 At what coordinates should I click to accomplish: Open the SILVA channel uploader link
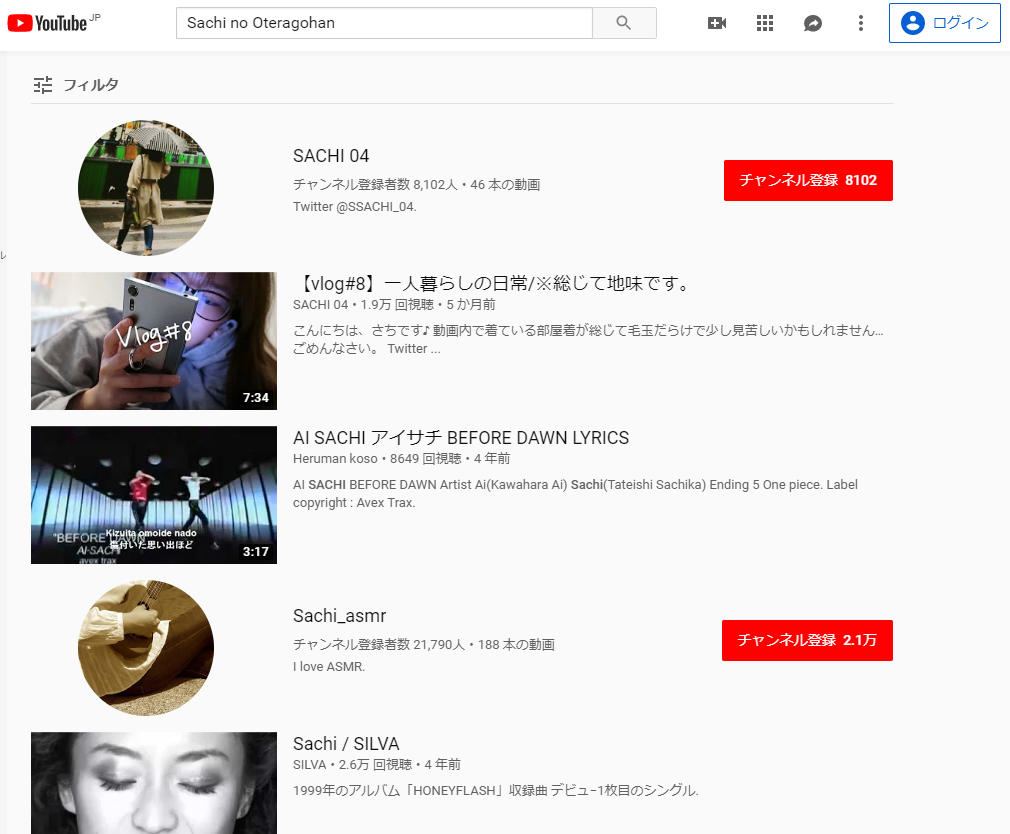(x=310, y=764)
